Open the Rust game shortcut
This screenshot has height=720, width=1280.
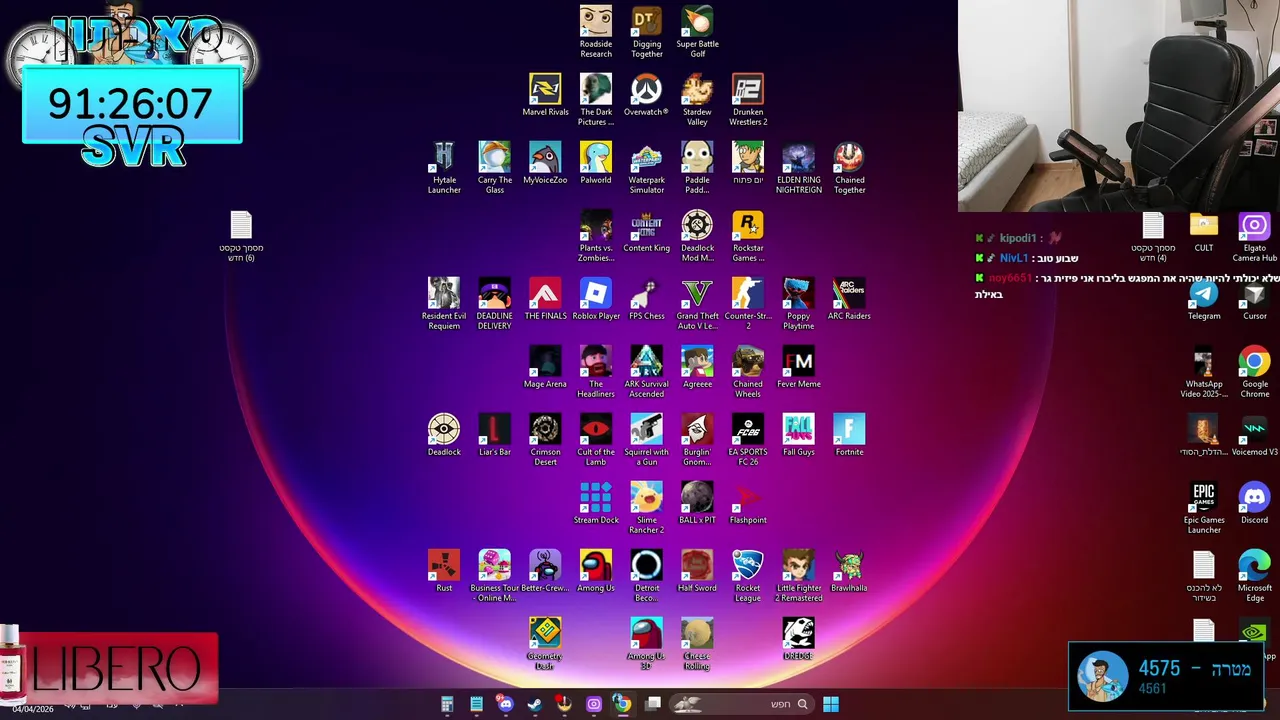(444, 571)
